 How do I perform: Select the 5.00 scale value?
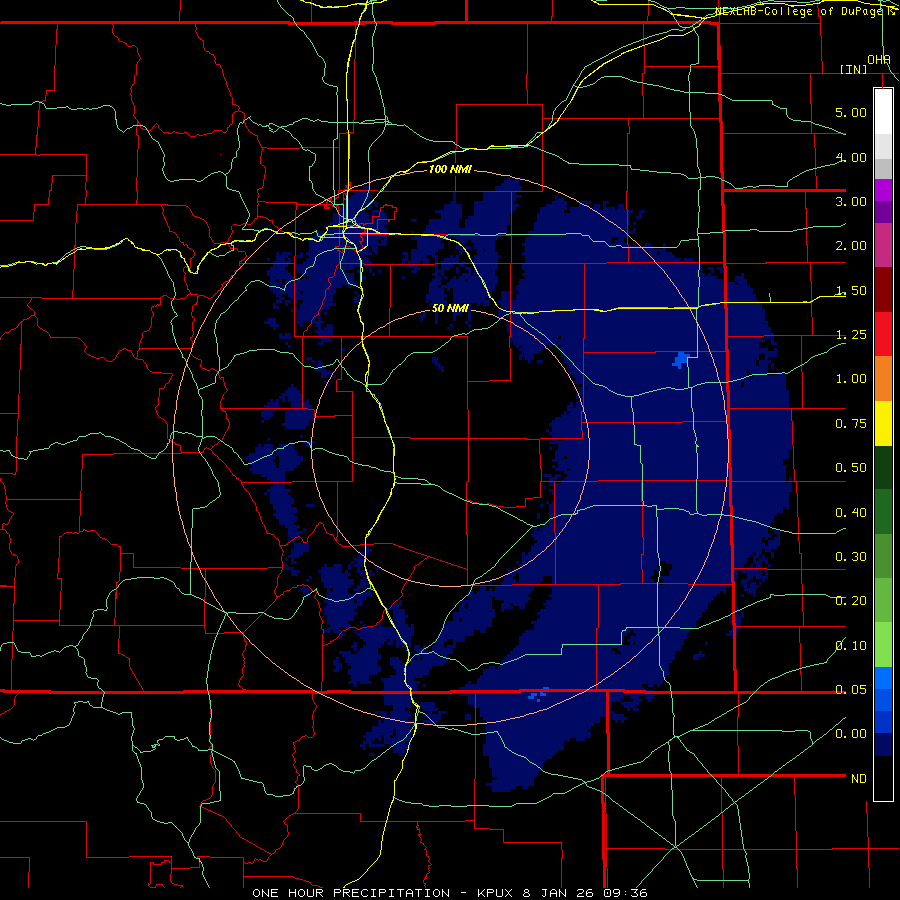point(851,112)
